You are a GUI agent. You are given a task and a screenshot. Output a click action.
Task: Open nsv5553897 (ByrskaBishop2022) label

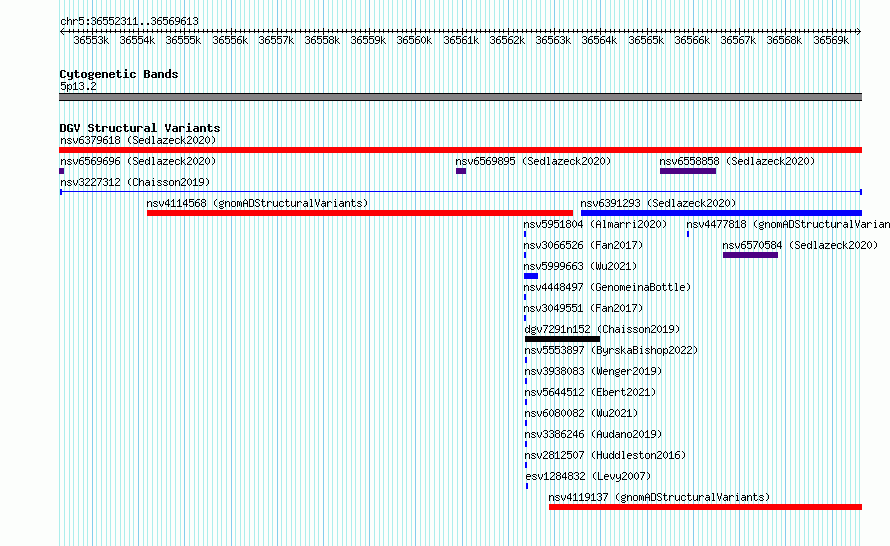(x=611, y=350)
